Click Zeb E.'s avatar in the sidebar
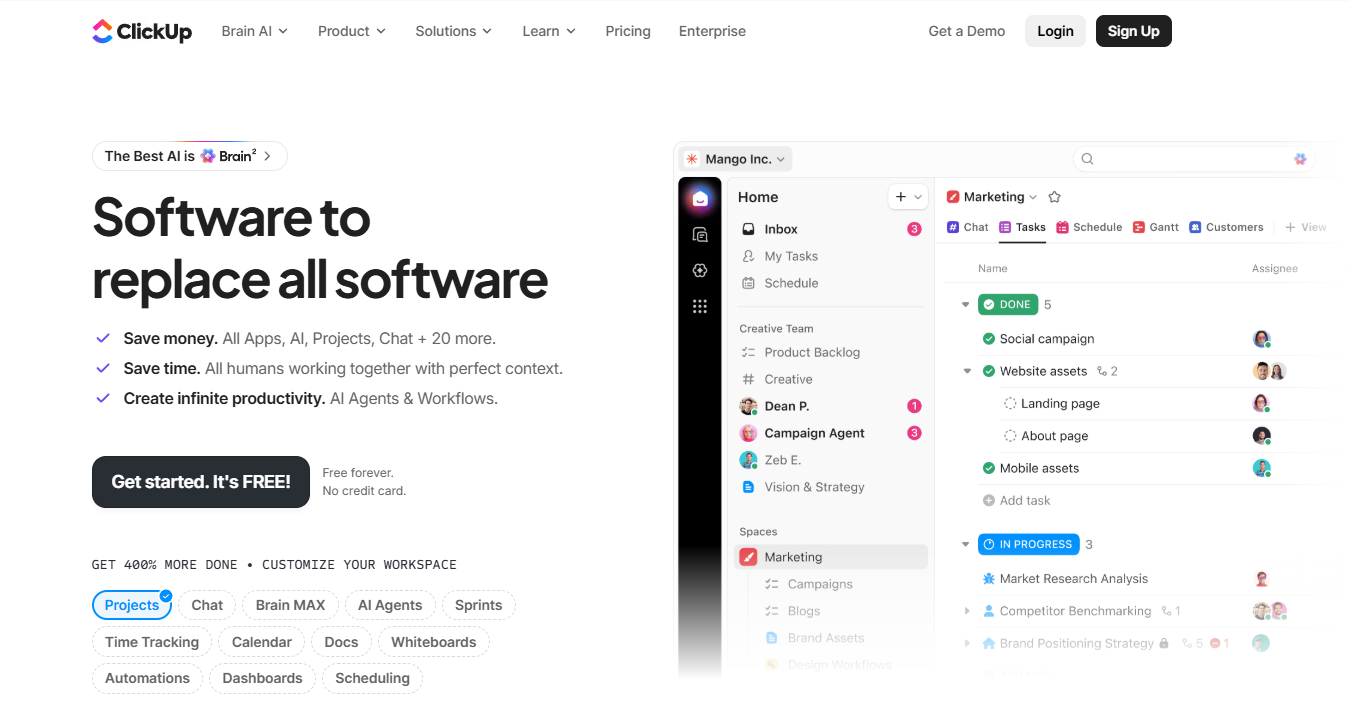 [748, 460]
